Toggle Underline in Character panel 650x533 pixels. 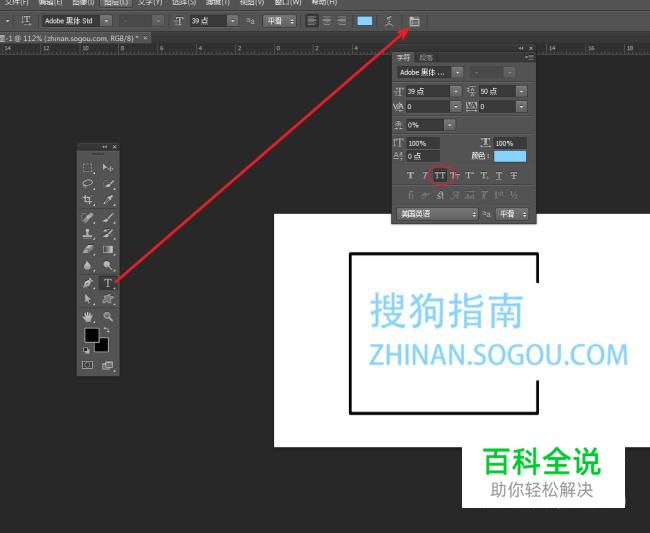tap(499, 176)
